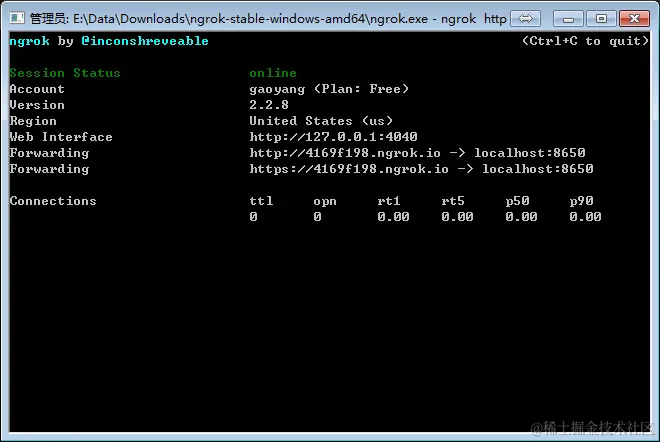Screen dimensions: 660x442
Task: Click the 'Version' label
Action: pyautogui.click(x=37, y=105)
